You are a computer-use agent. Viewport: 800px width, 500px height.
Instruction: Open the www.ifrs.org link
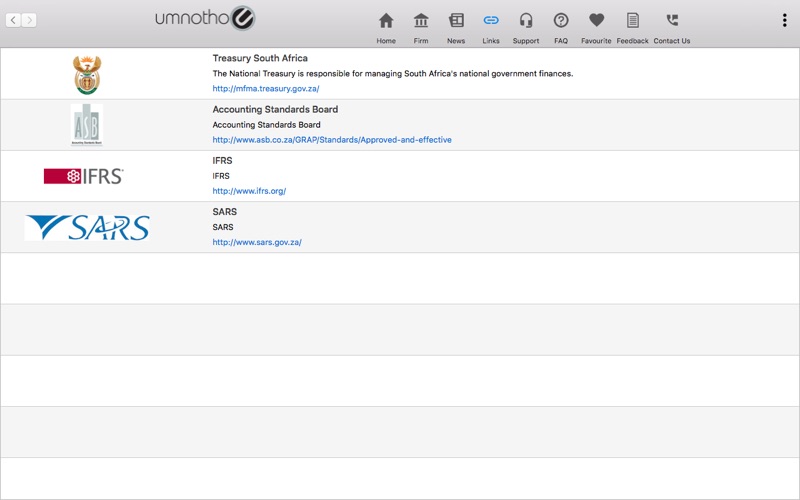[x=249, y=191]
